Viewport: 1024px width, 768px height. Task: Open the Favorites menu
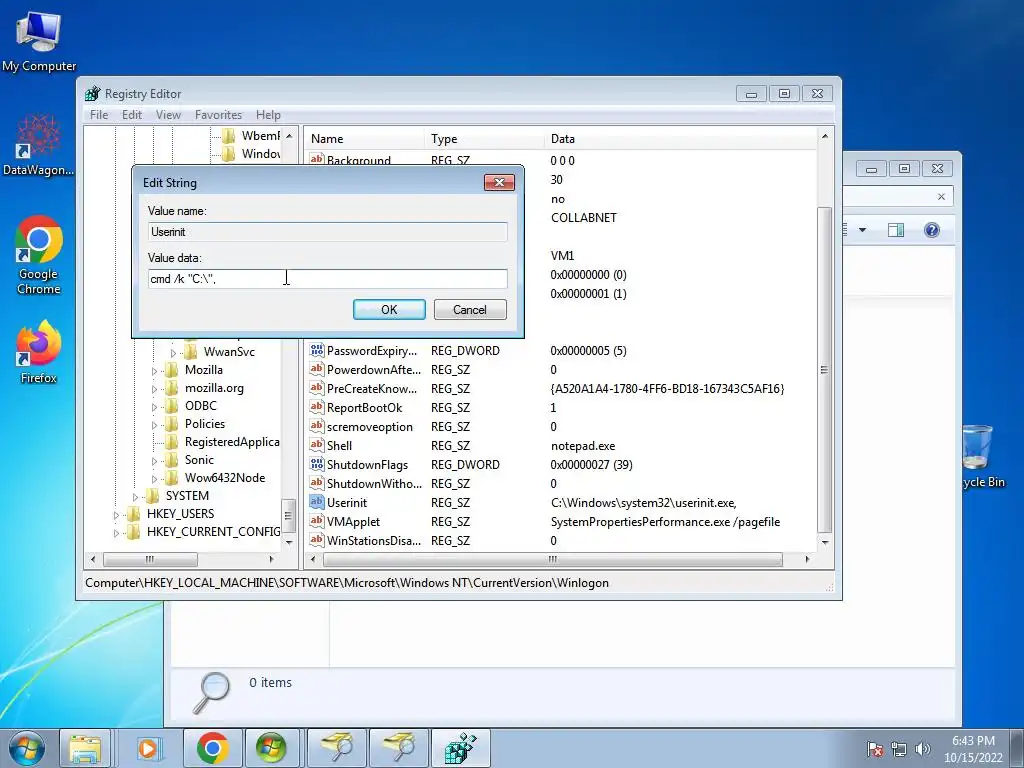218,115
